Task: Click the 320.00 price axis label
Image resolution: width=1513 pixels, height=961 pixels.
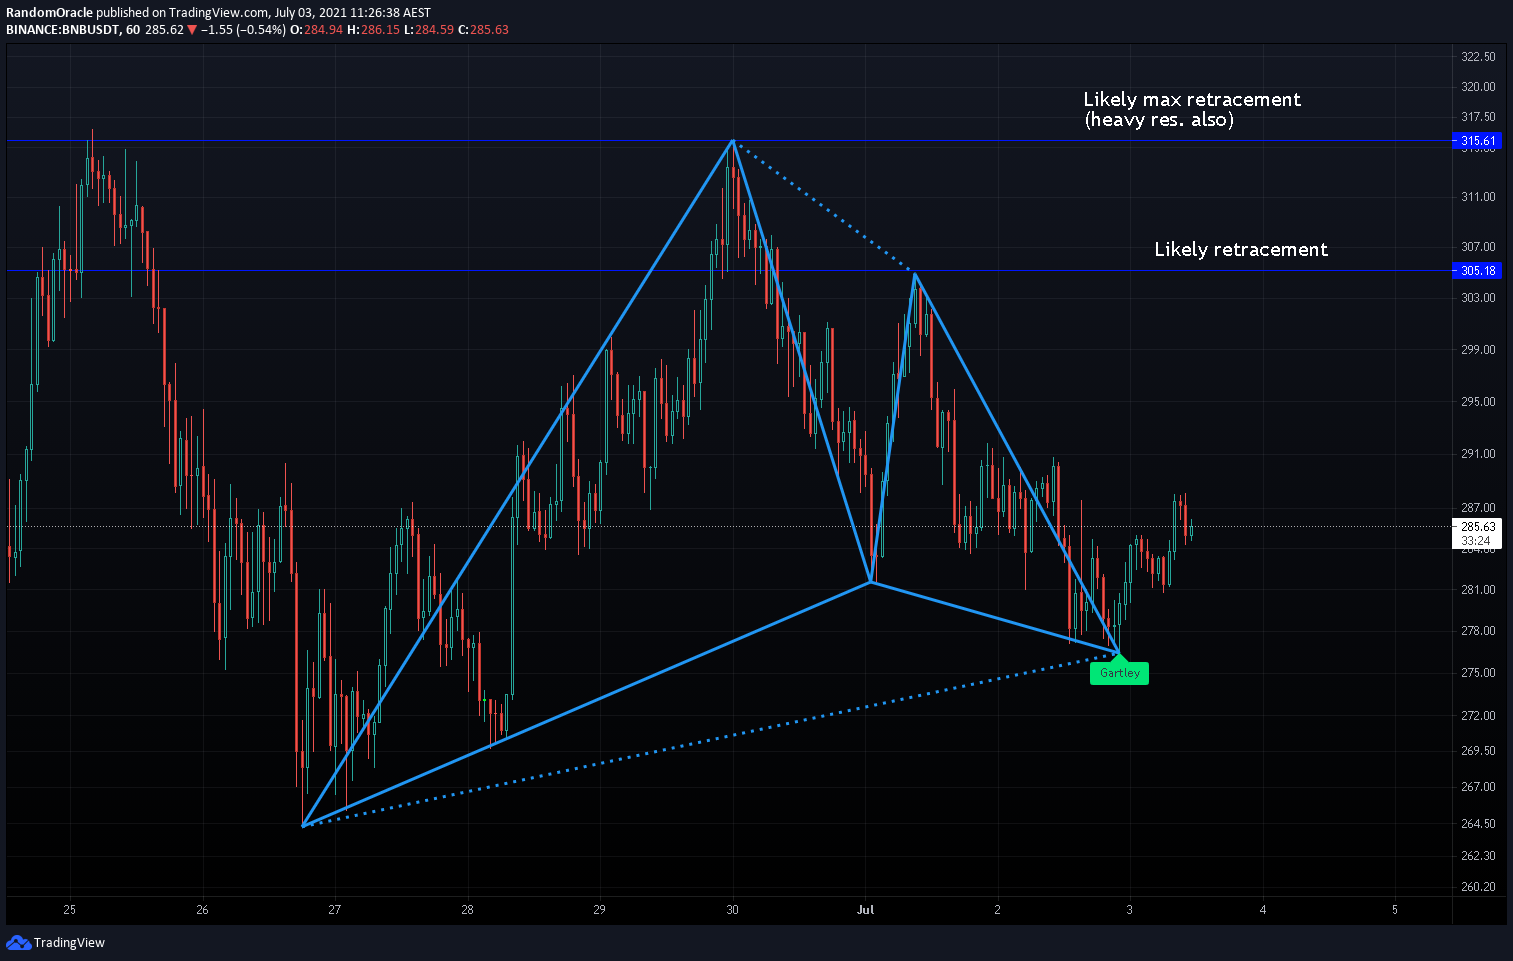Action: tap(1478, 87)
